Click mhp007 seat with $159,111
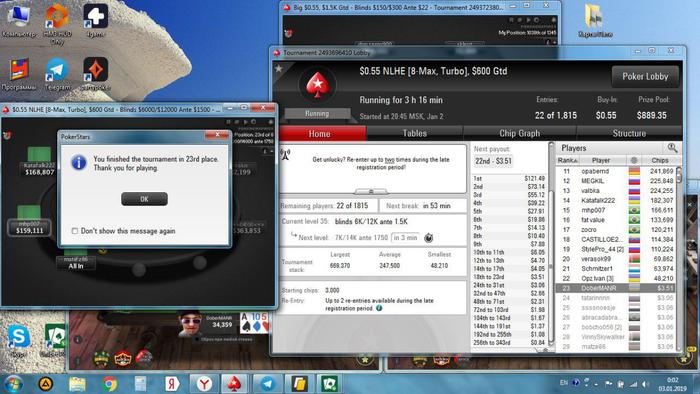This screenshot has width=700, height=394. [29, 228]
